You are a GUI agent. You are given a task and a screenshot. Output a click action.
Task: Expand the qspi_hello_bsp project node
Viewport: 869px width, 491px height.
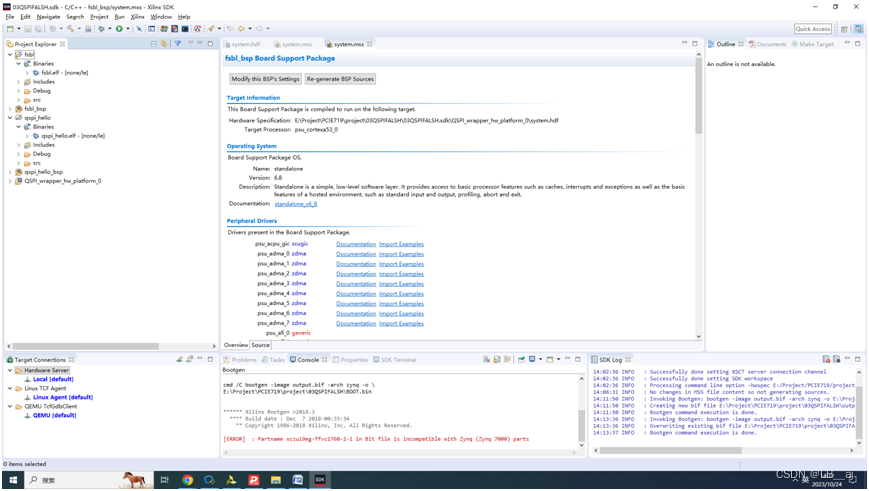[x=10, y=172]
